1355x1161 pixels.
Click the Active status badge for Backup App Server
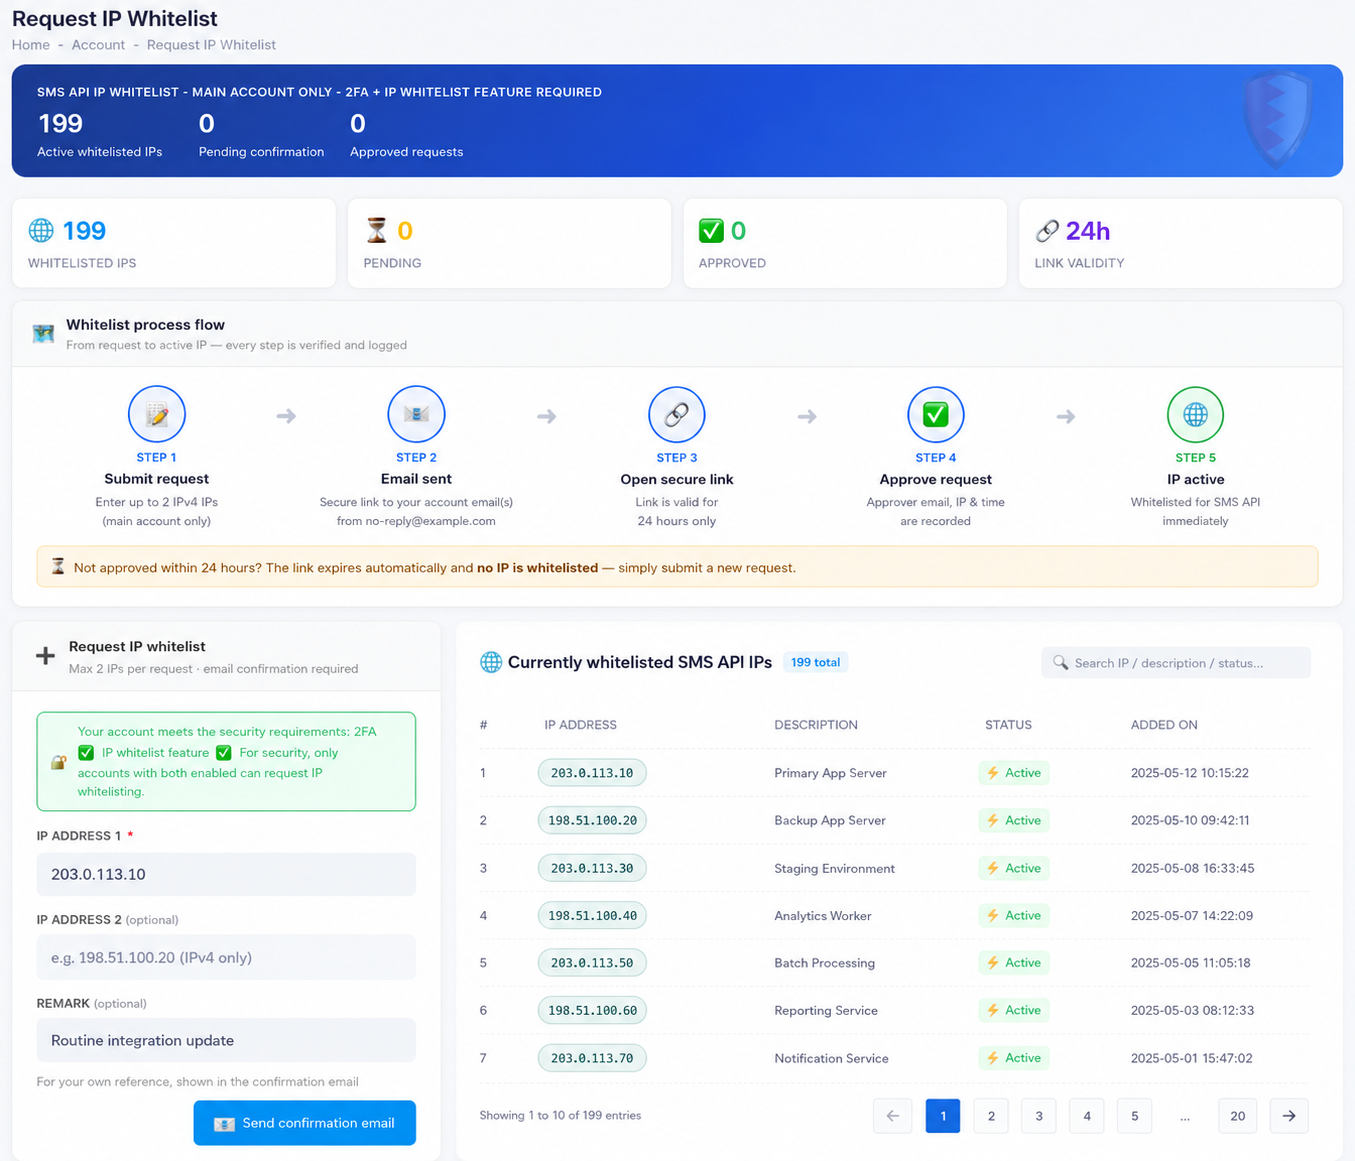pos(1014,820)
